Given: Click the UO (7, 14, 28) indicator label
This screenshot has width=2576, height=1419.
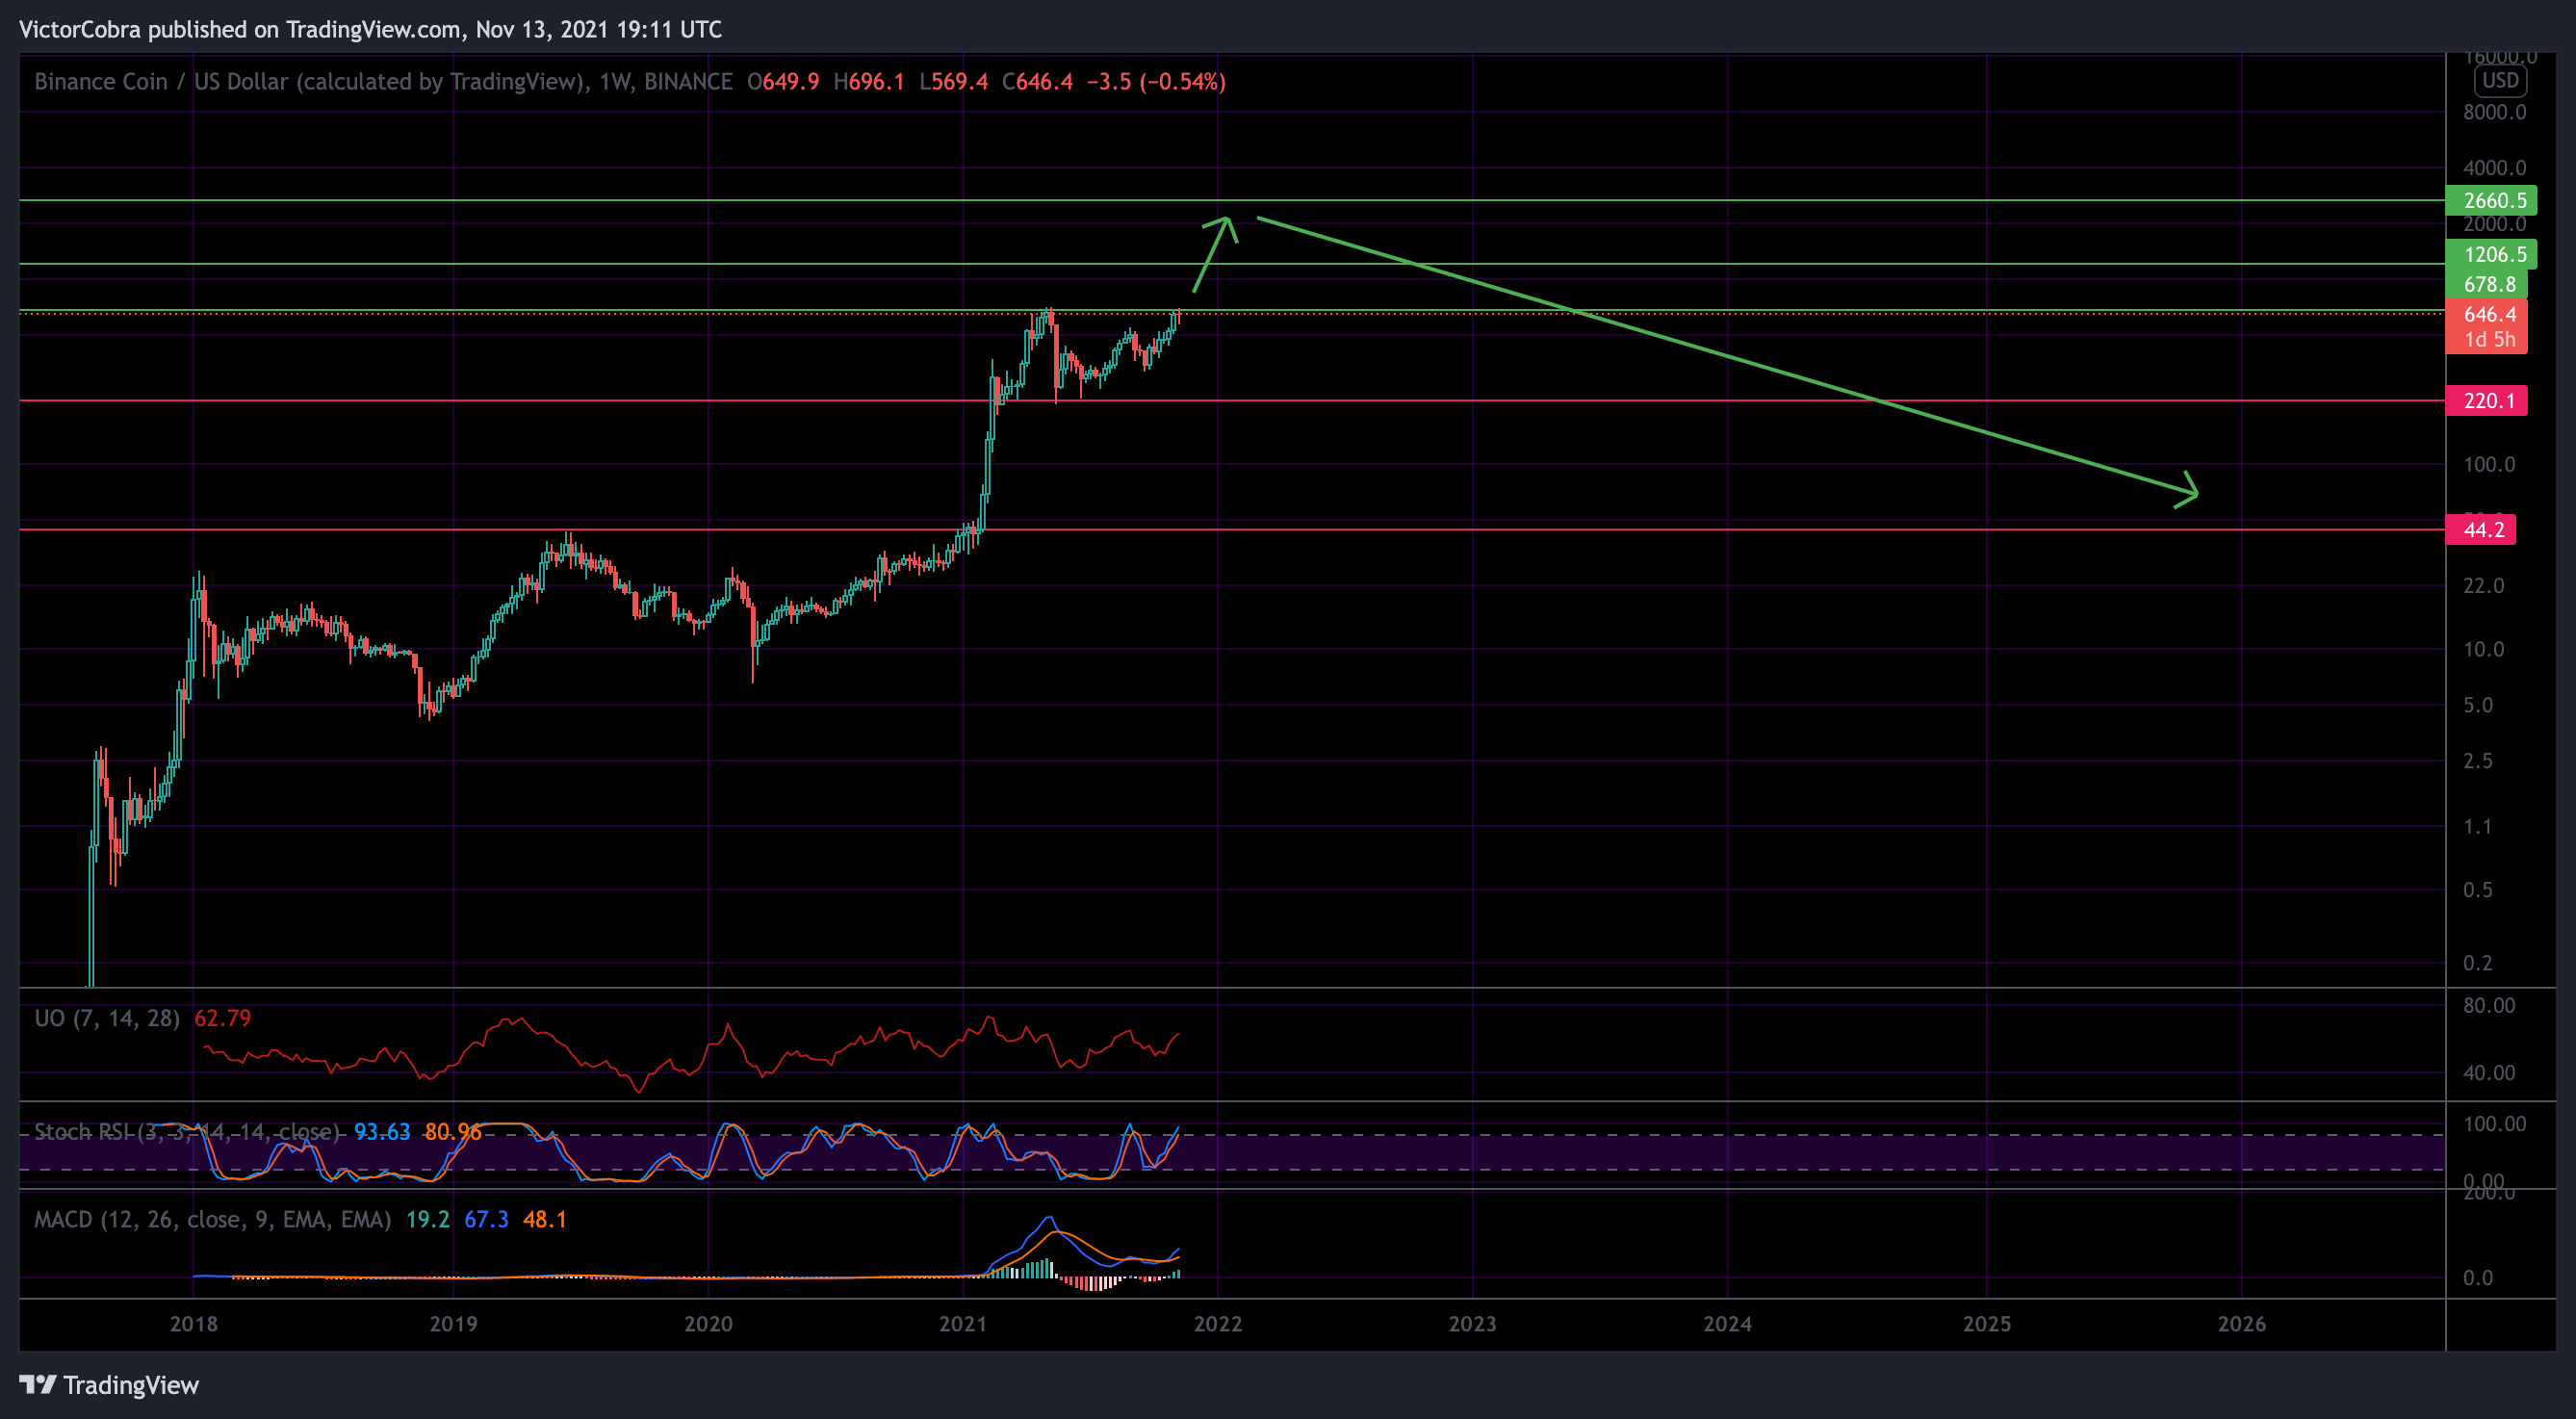Looking at the screenshot, I should [107, 1018].
